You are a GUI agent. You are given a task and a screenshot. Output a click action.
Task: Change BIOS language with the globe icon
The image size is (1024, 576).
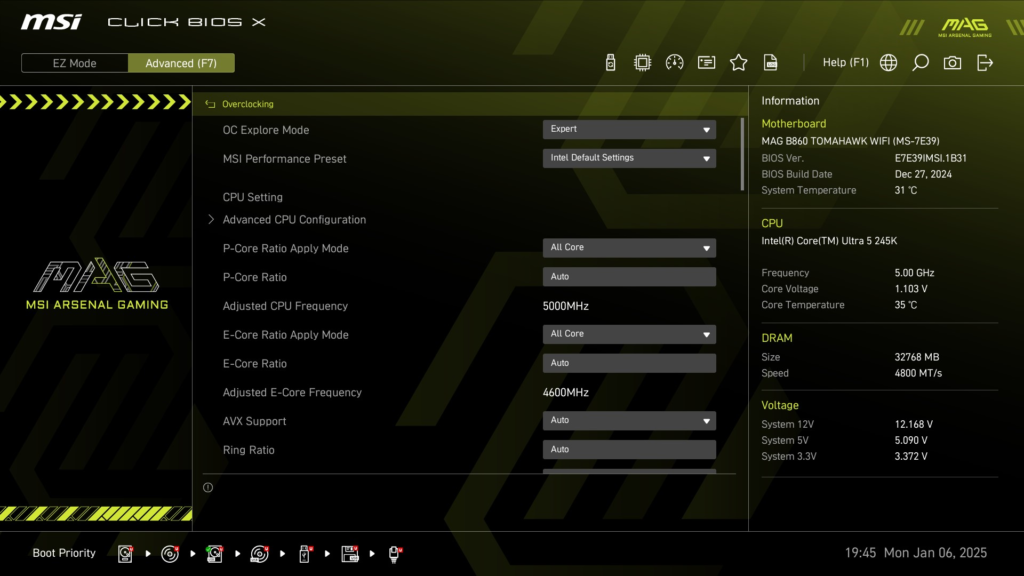[887, 62]
